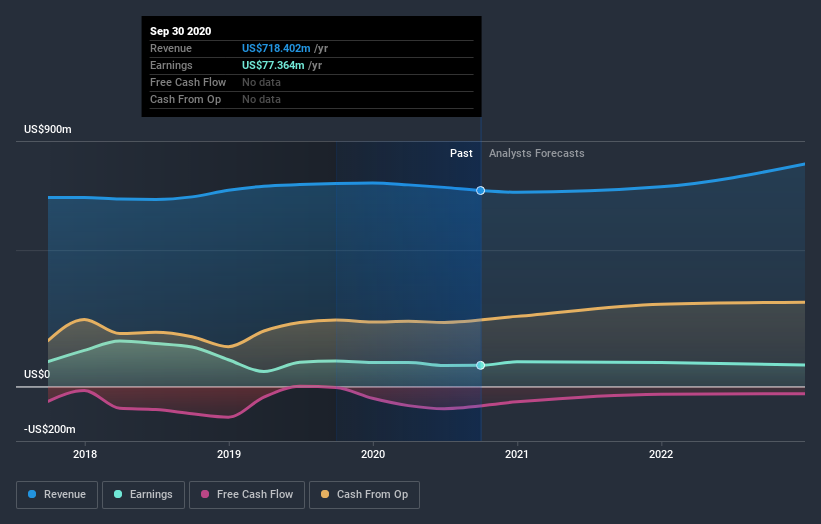Click the US$718.402m revenue value
Viewport: 821px width, 524px height.
click(x=276, y=48)
